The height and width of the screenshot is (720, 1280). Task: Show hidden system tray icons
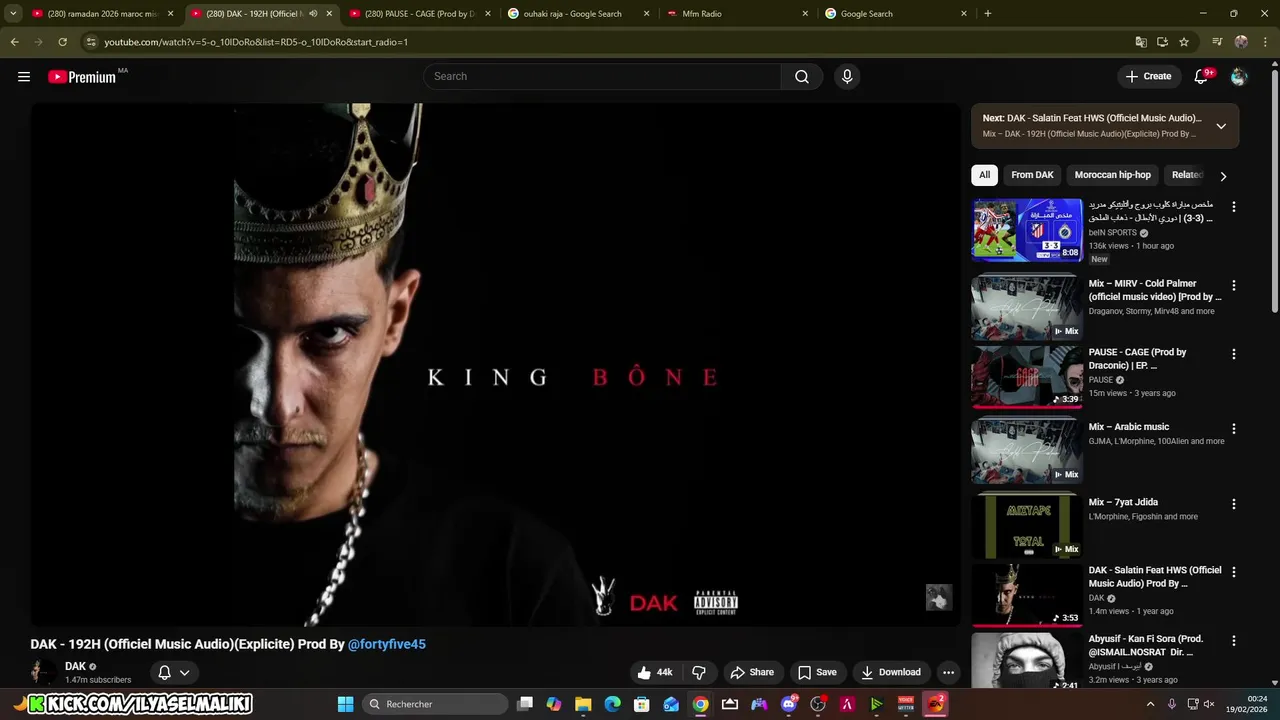1149,704
